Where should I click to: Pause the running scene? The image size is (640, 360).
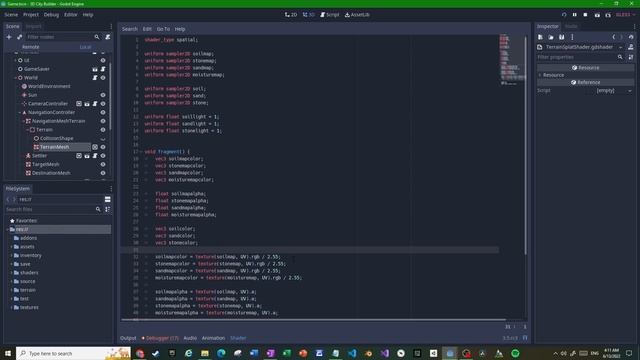coord(575,15)
